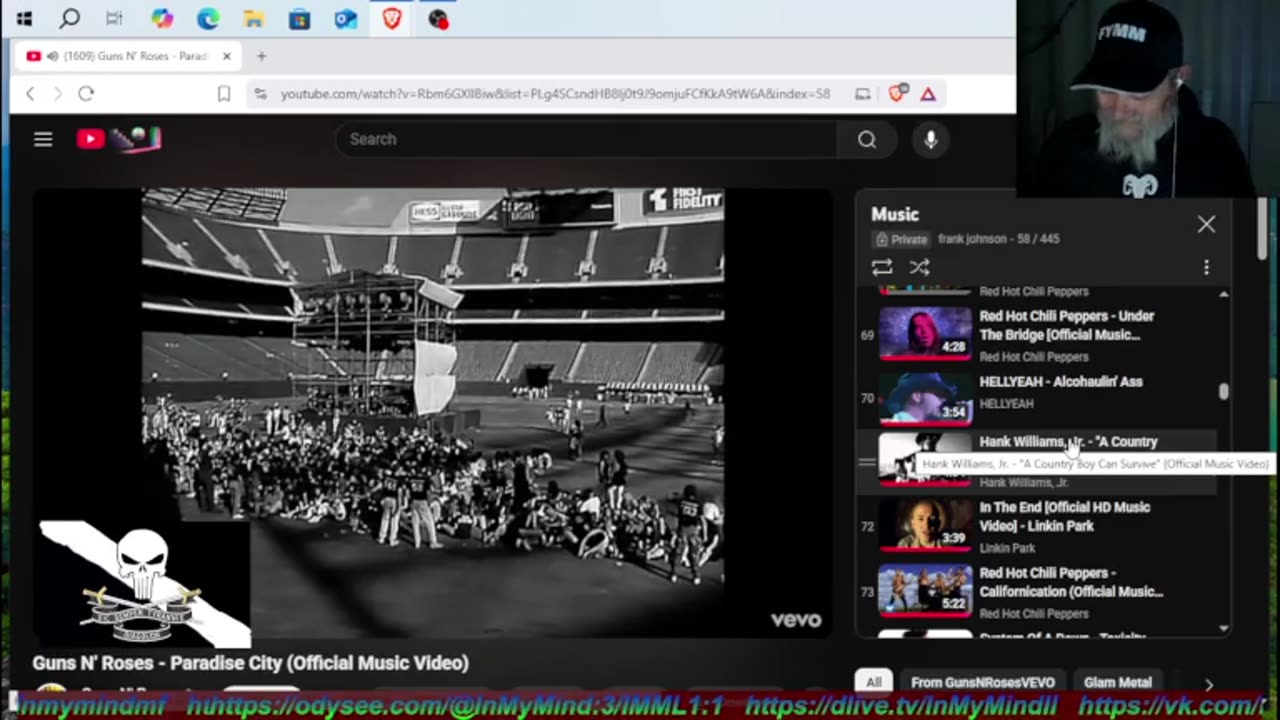Reload the current YouTube page

86,93
